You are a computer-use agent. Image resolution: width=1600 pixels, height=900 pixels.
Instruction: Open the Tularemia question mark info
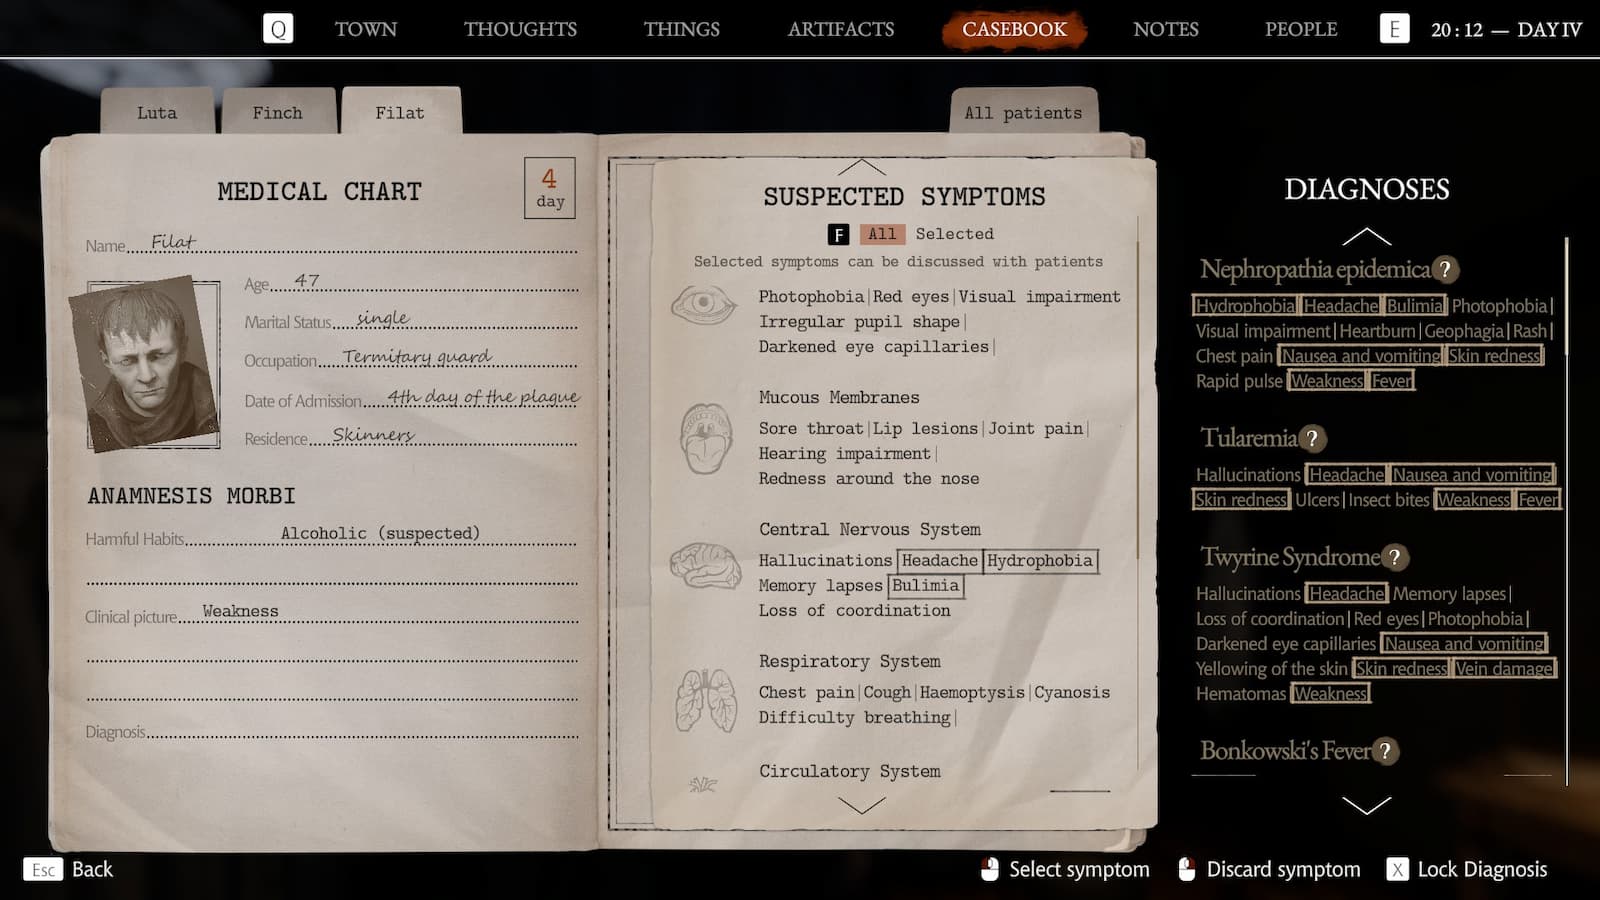click(1313, 438)
